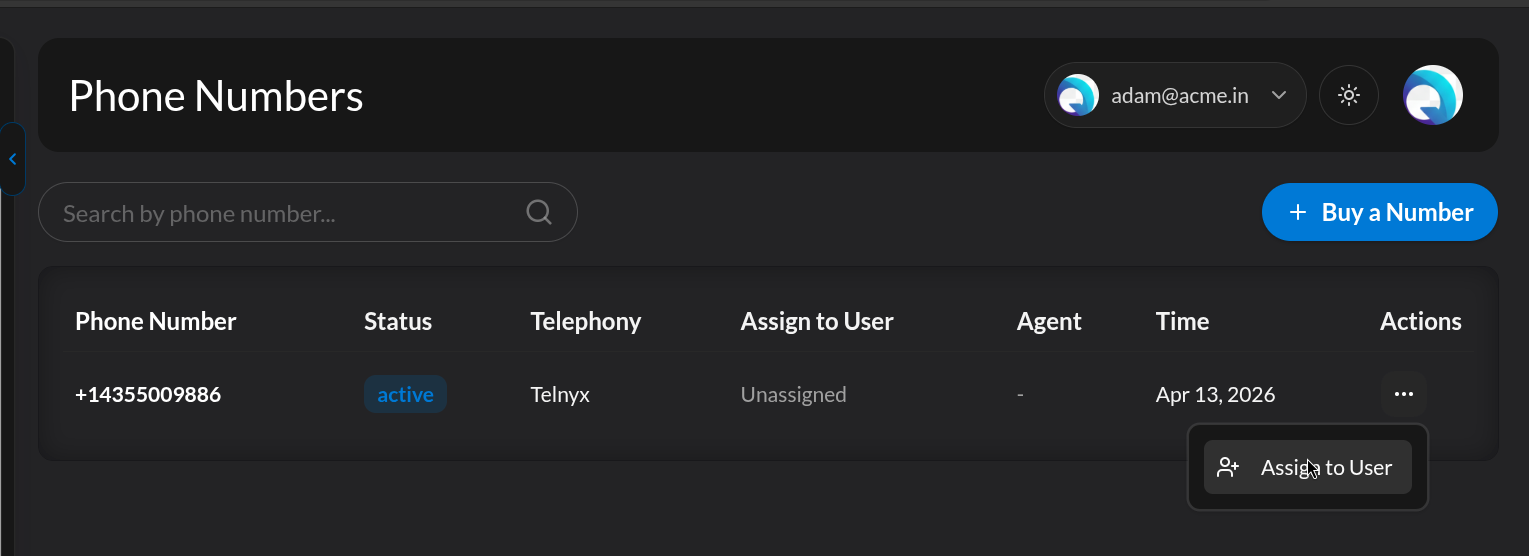Click the Time column header

(x=1182, y=321)
